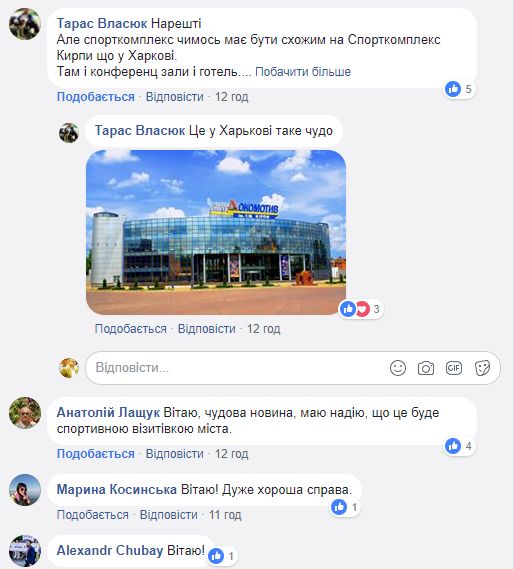Image resolution: width=514 pixels, height=569 pixels.
Task: Click the like reaction count on Тарас Власюк's comment
Action: point(460,89)
